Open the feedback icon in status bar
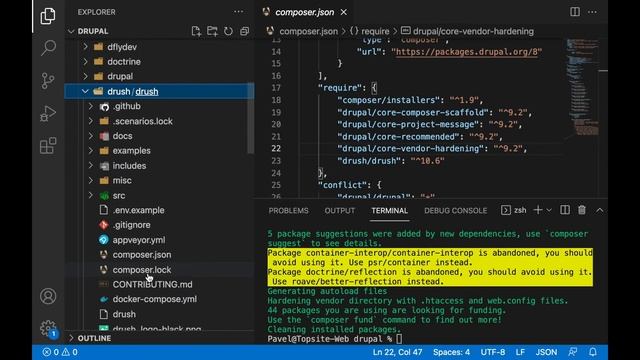The width and height of the screenshot is (640, 360). pos(573,352)
